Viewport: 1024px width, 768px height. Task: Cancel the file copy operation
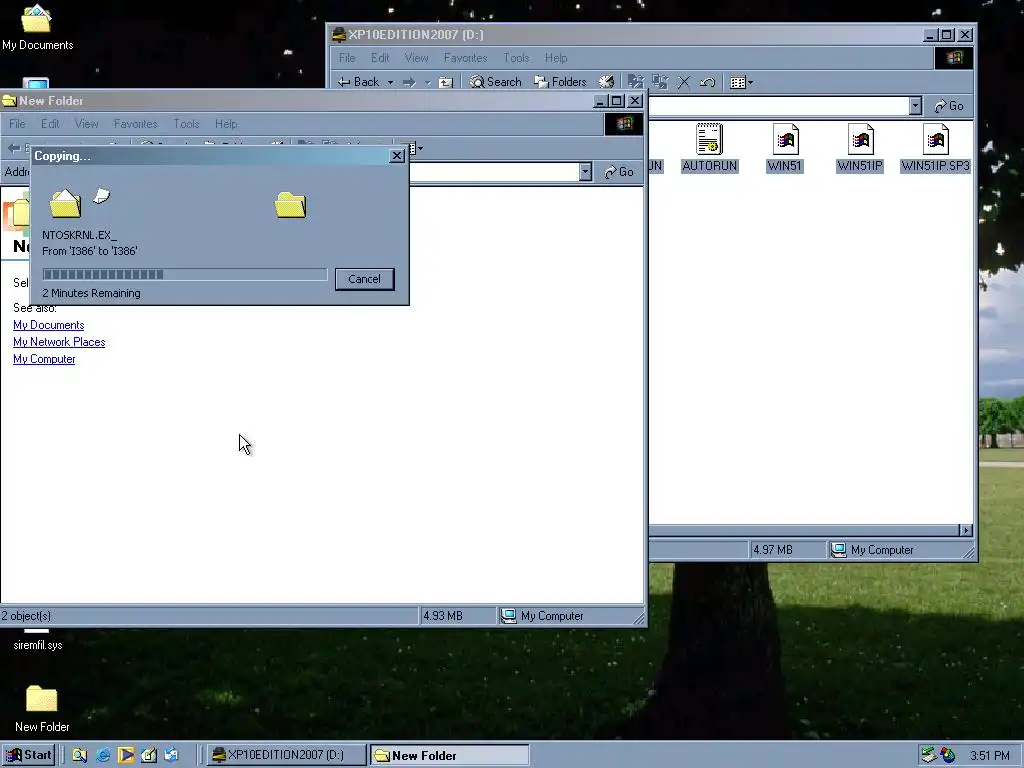(x=364, y=279)
